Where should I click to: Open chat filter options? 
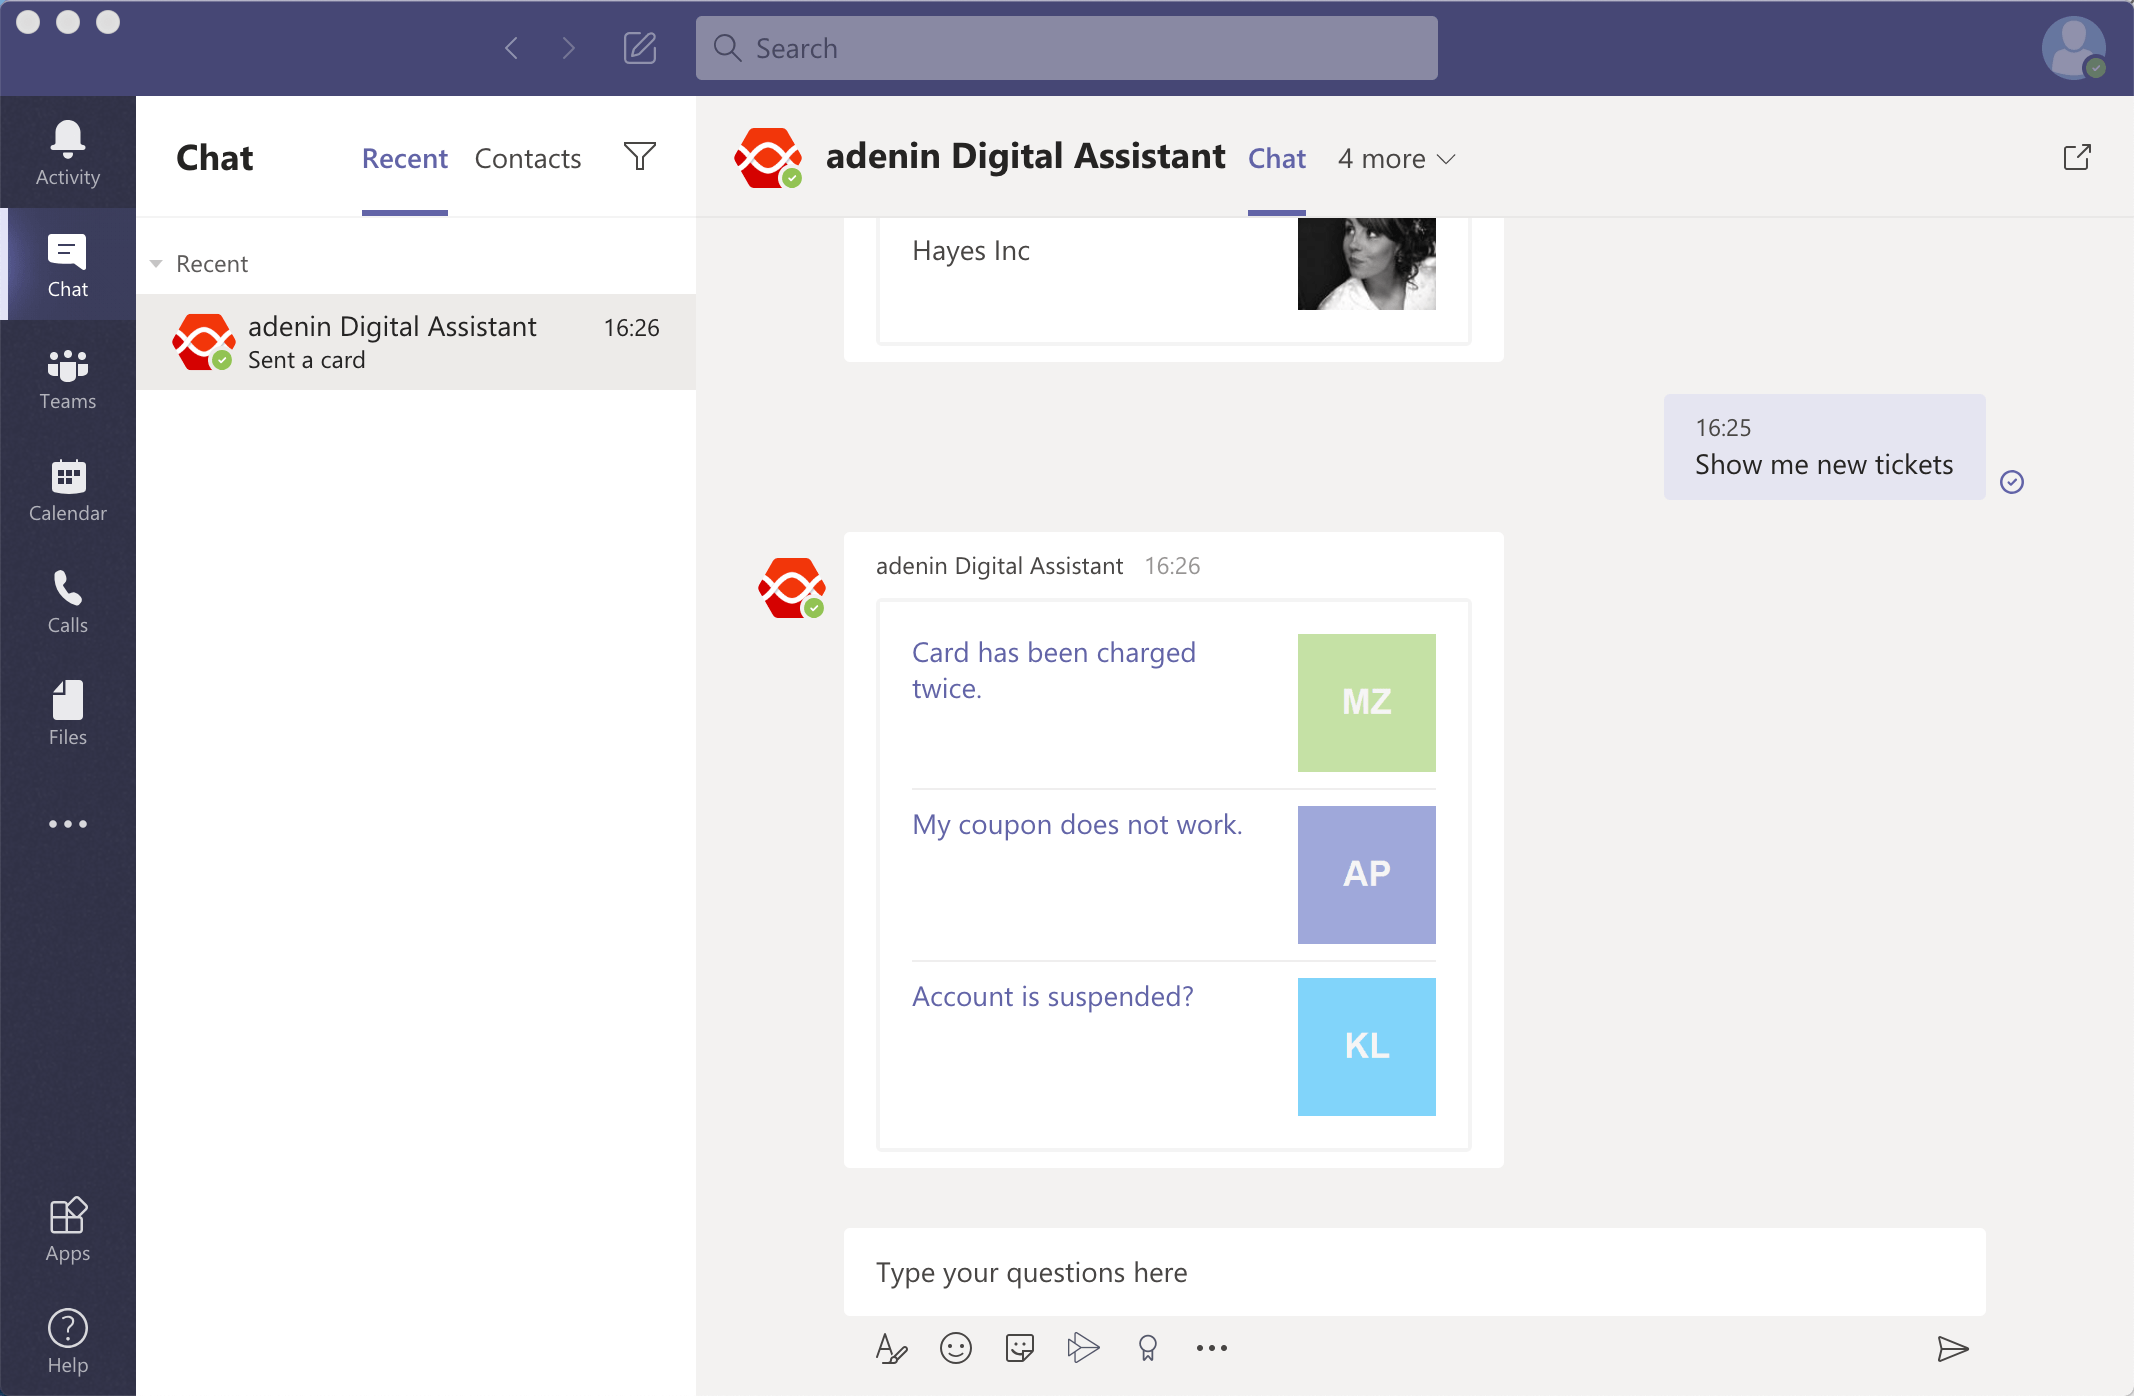[641, 157]
